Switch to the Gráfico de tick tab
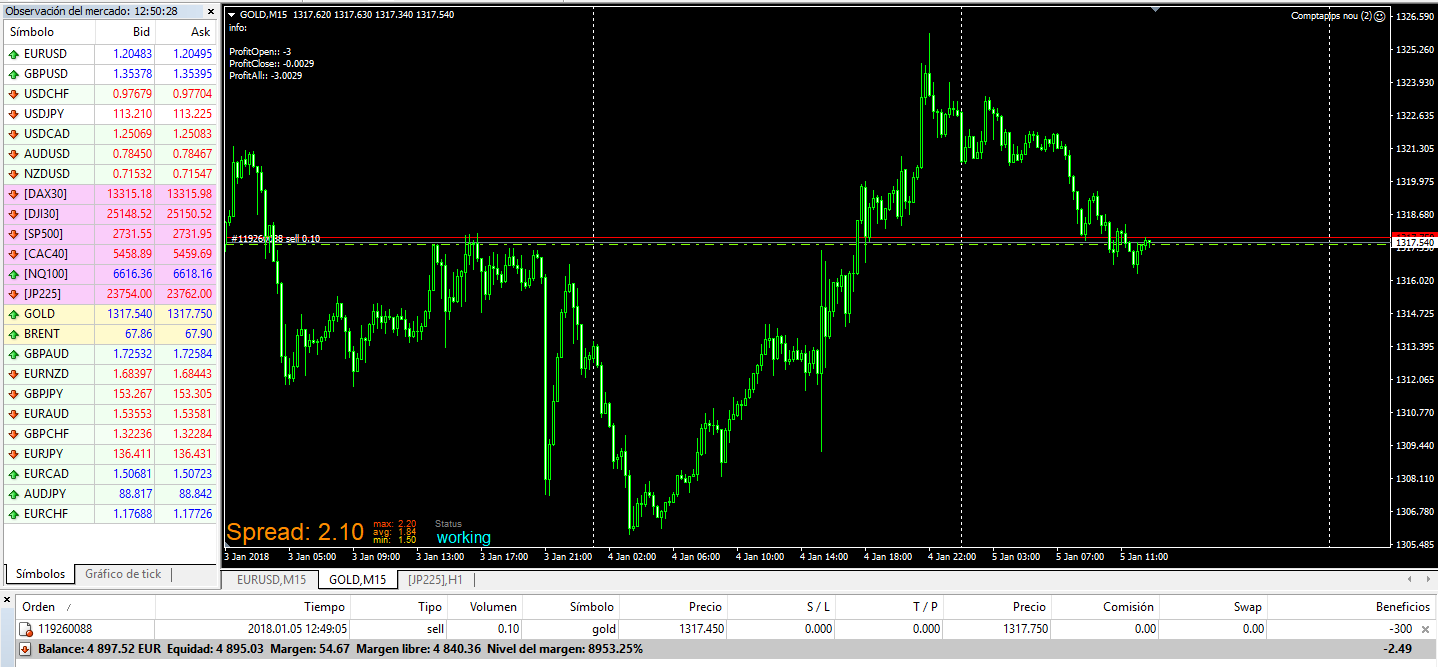1438x667 pixels. point(123,574)
